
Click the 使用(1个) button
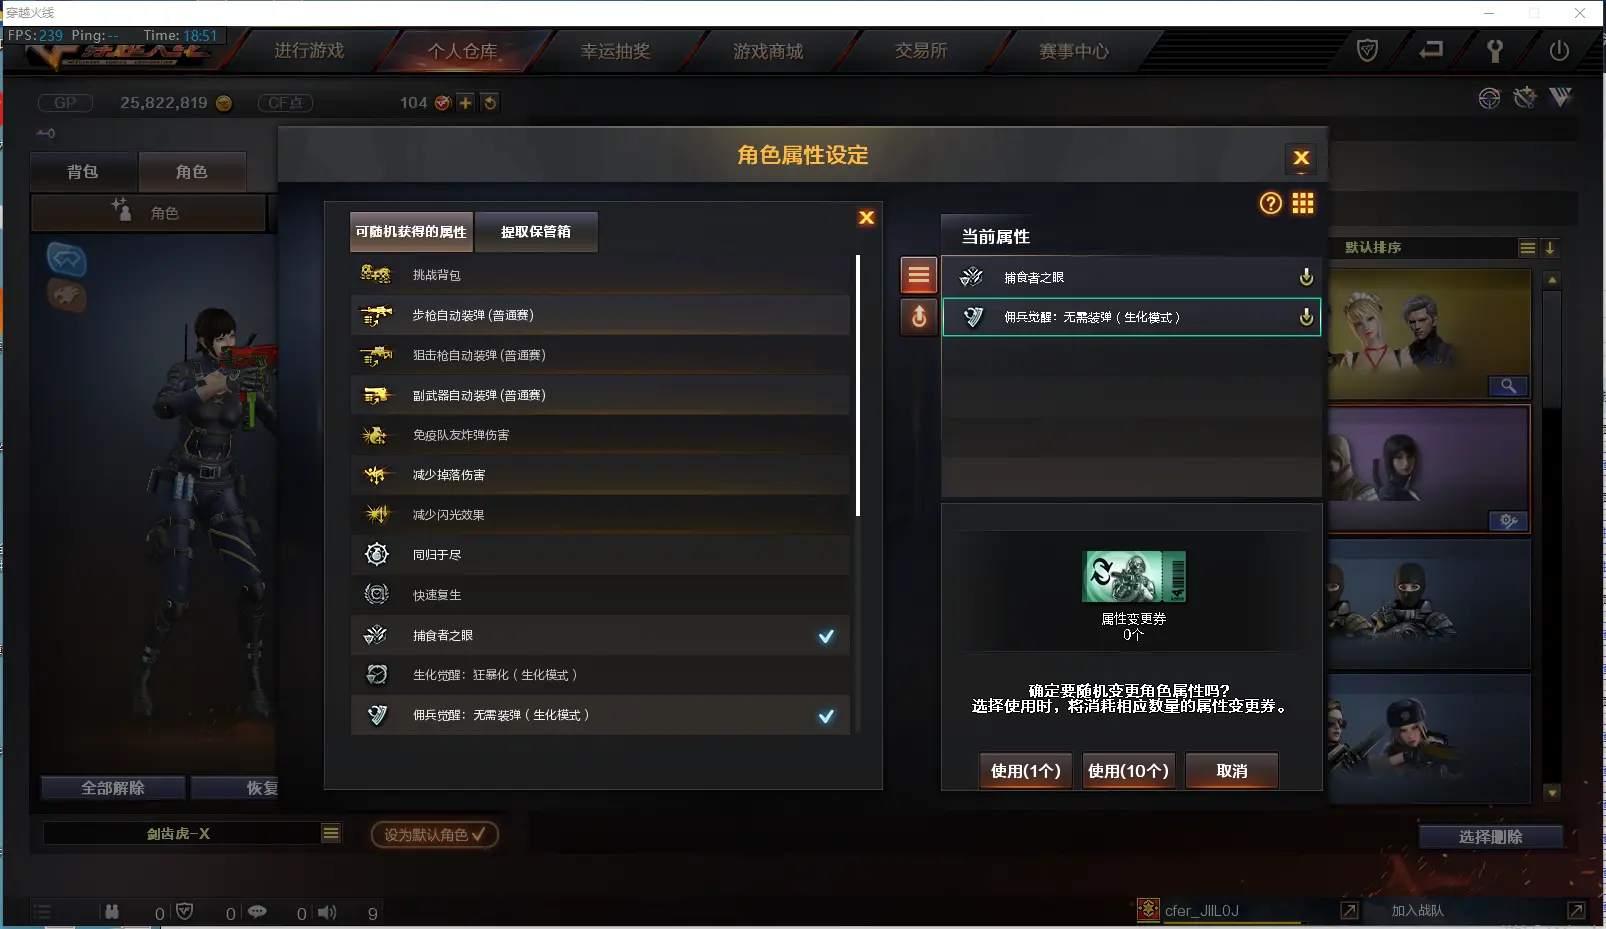click(x=1025, y=771)
